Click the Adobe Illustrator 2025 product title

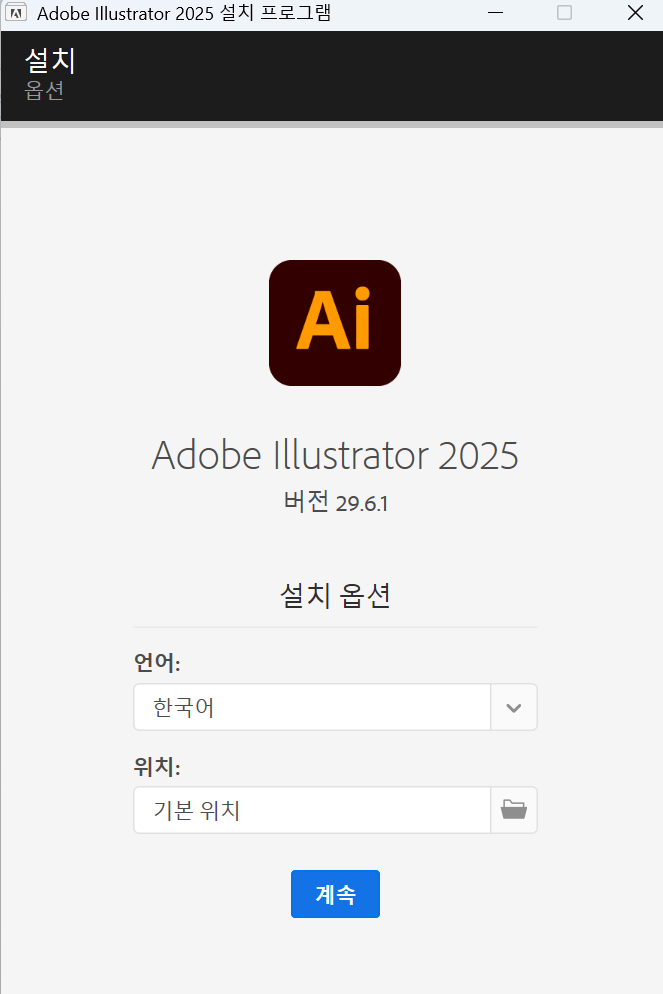pyautogui.click(x=335, y=455)
